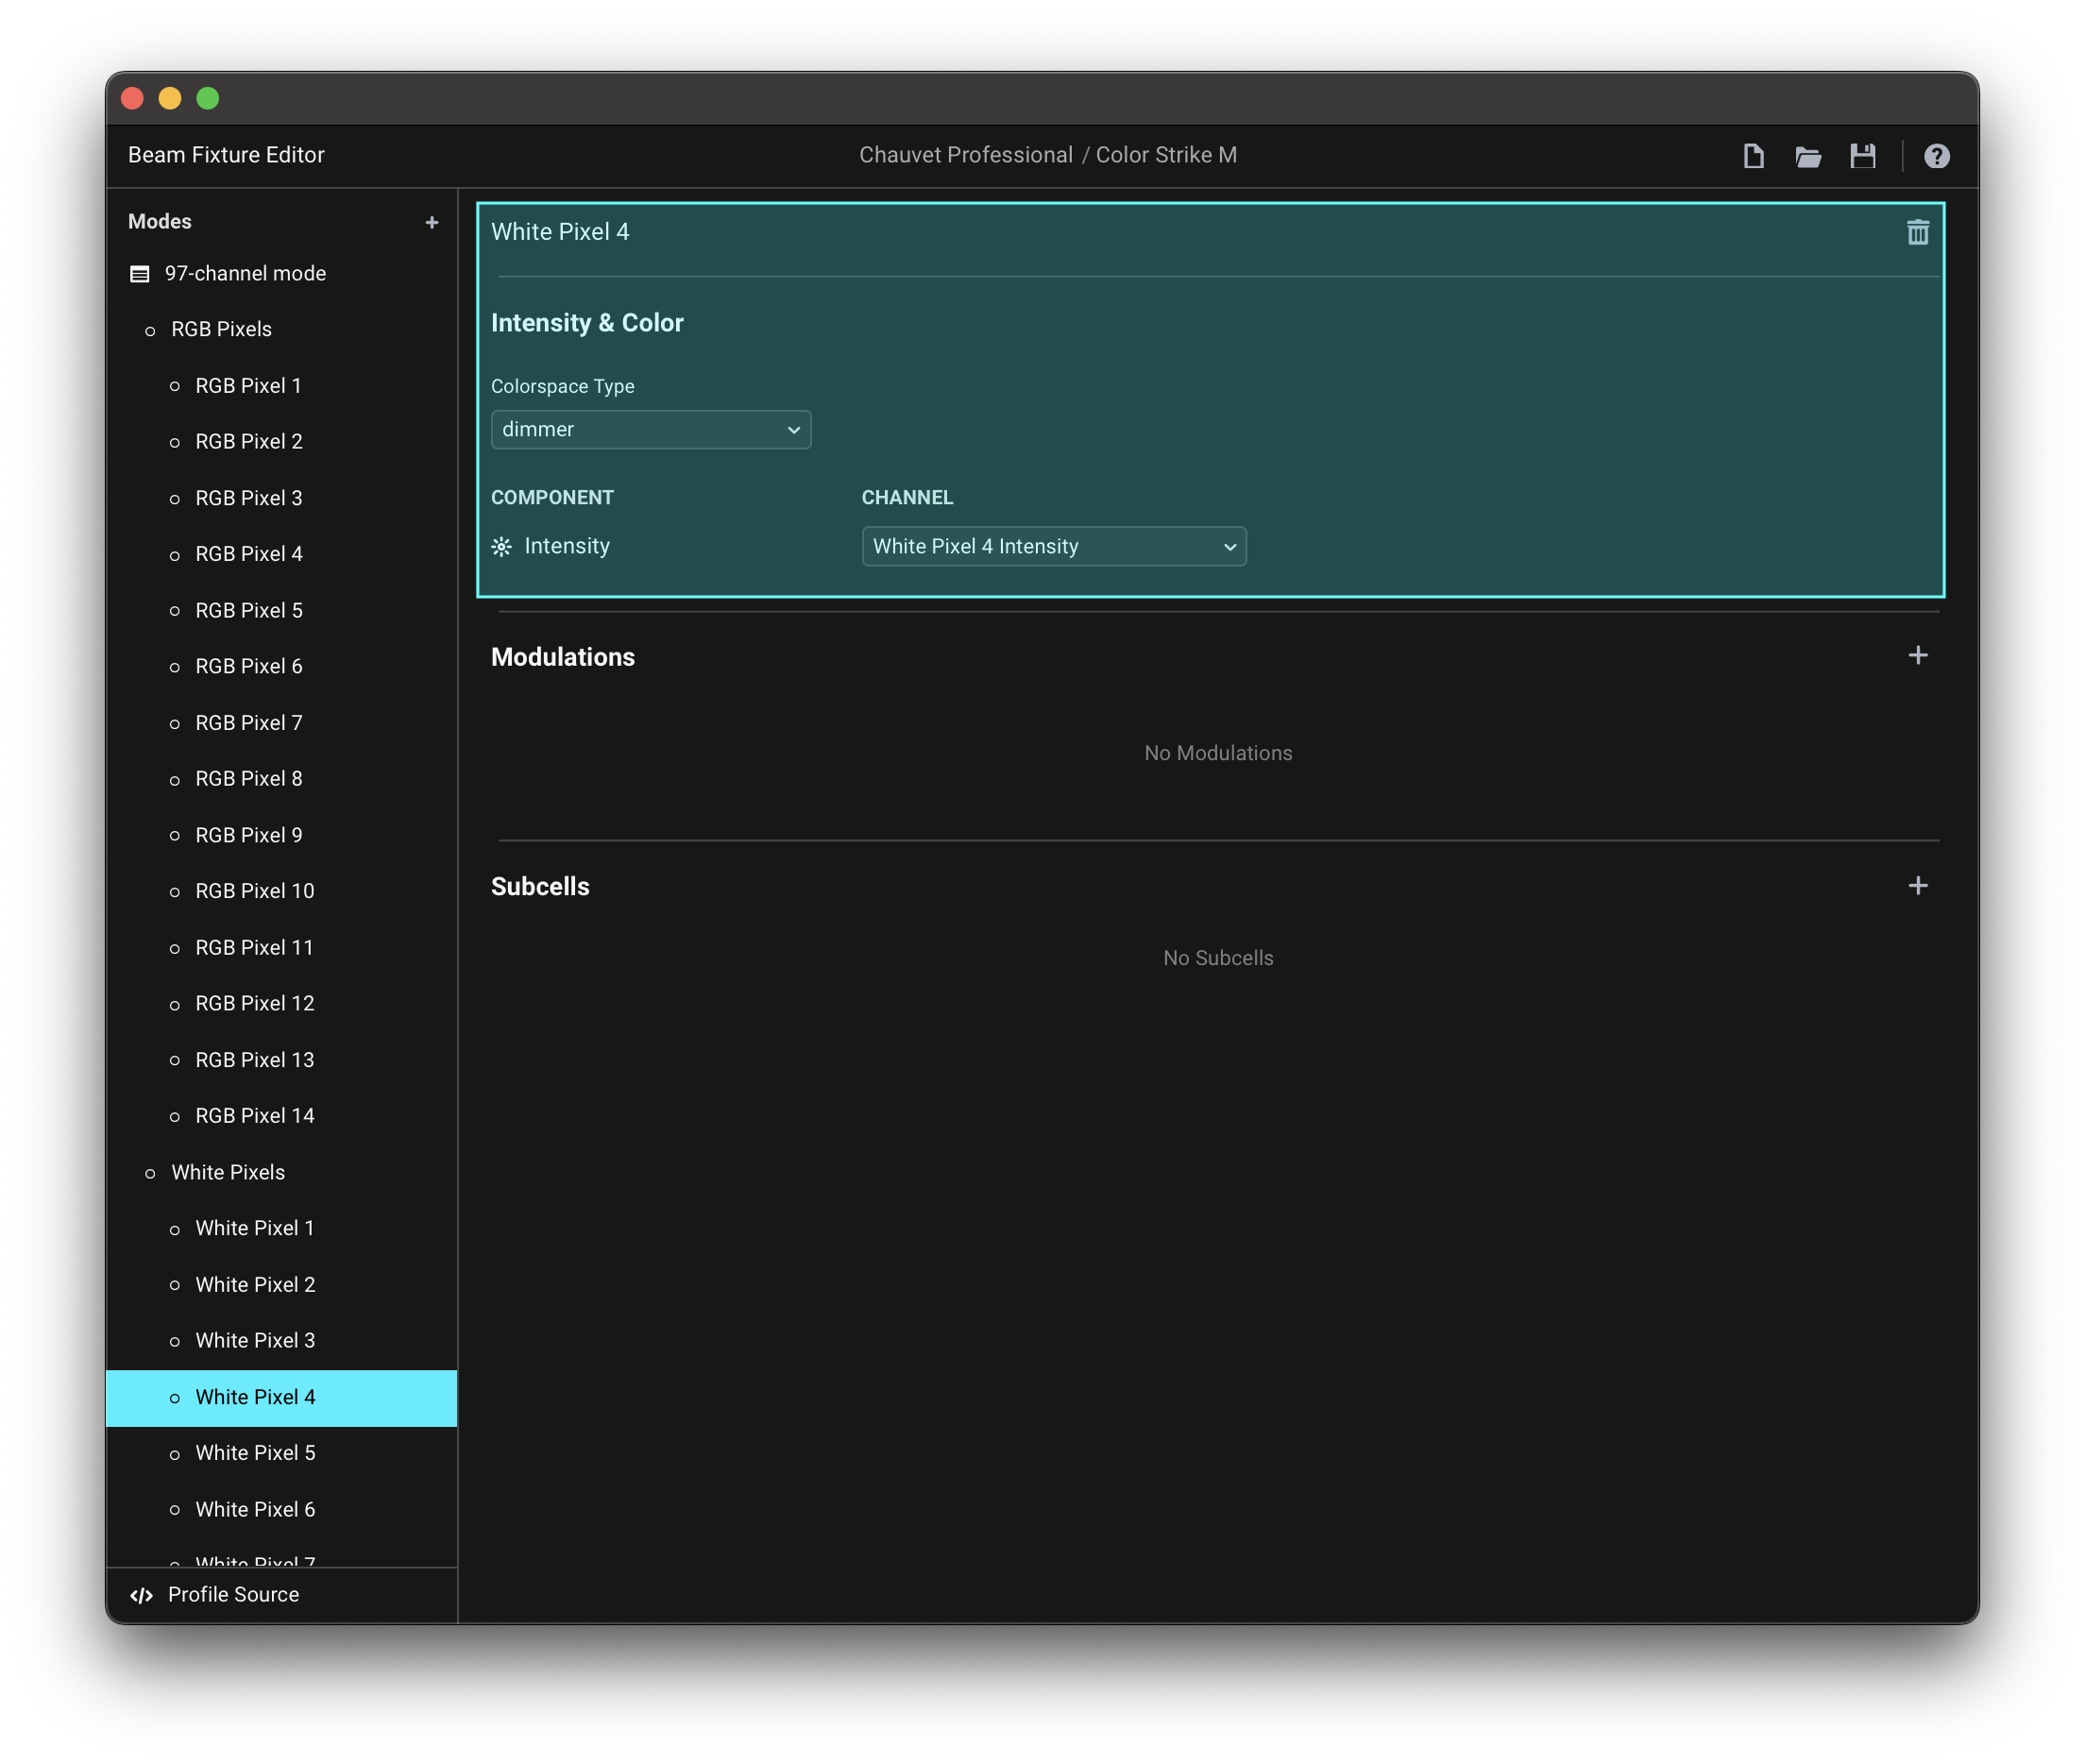Close the window with red button
The width and height of the screenshot is (2085, 1764).
tap(132, 98)
